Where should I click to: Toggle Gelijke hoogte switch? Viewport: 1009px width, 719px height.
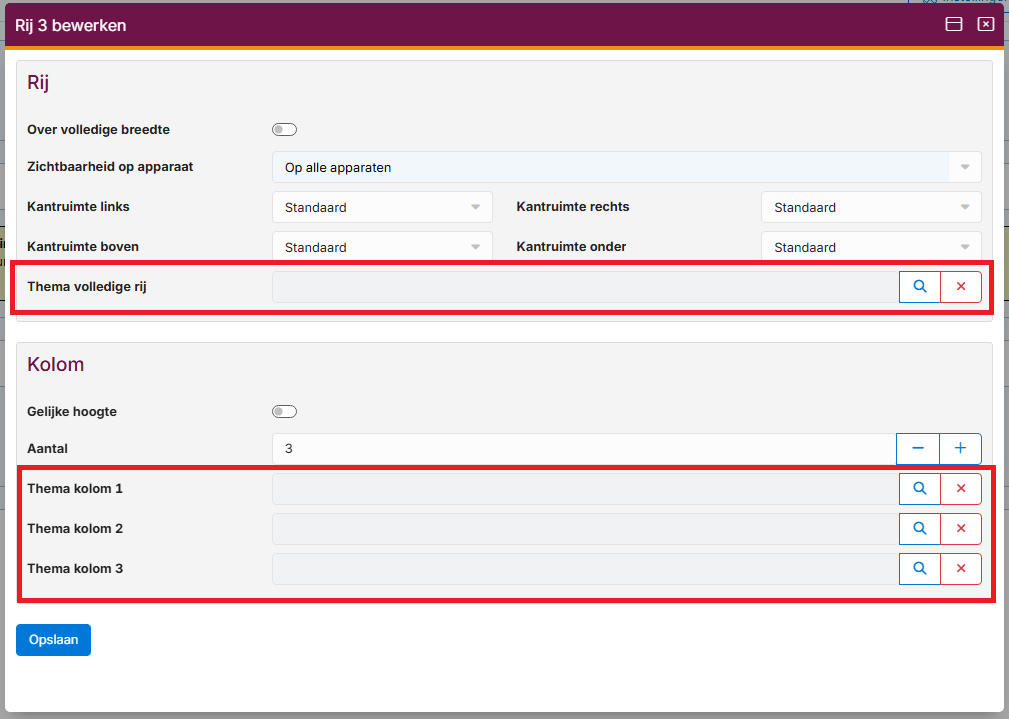click(284, 412)
